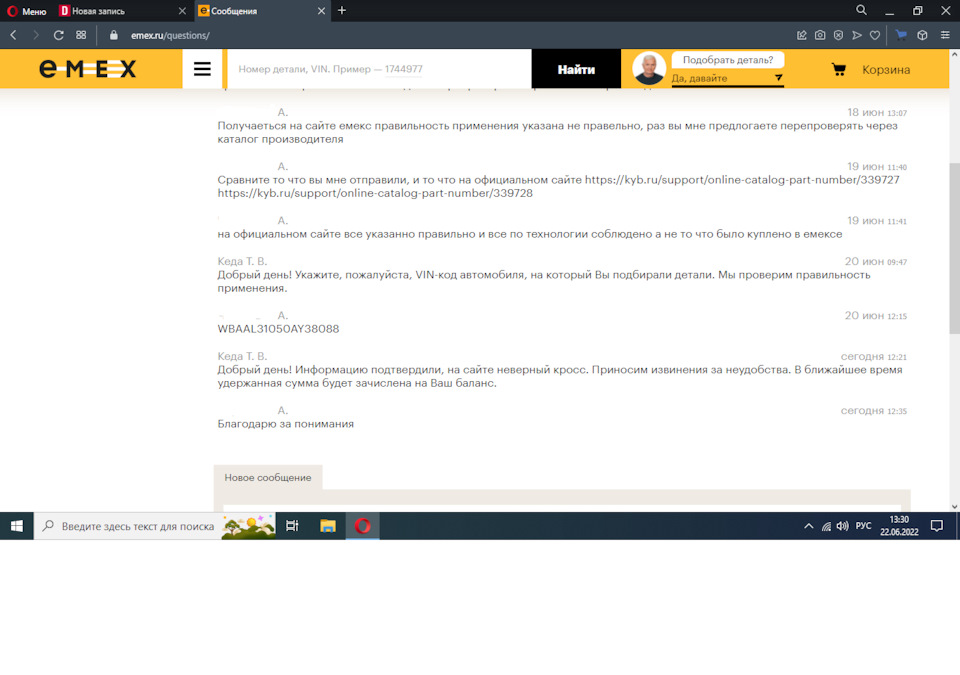Close the Сообщения tab

point(321,11)
